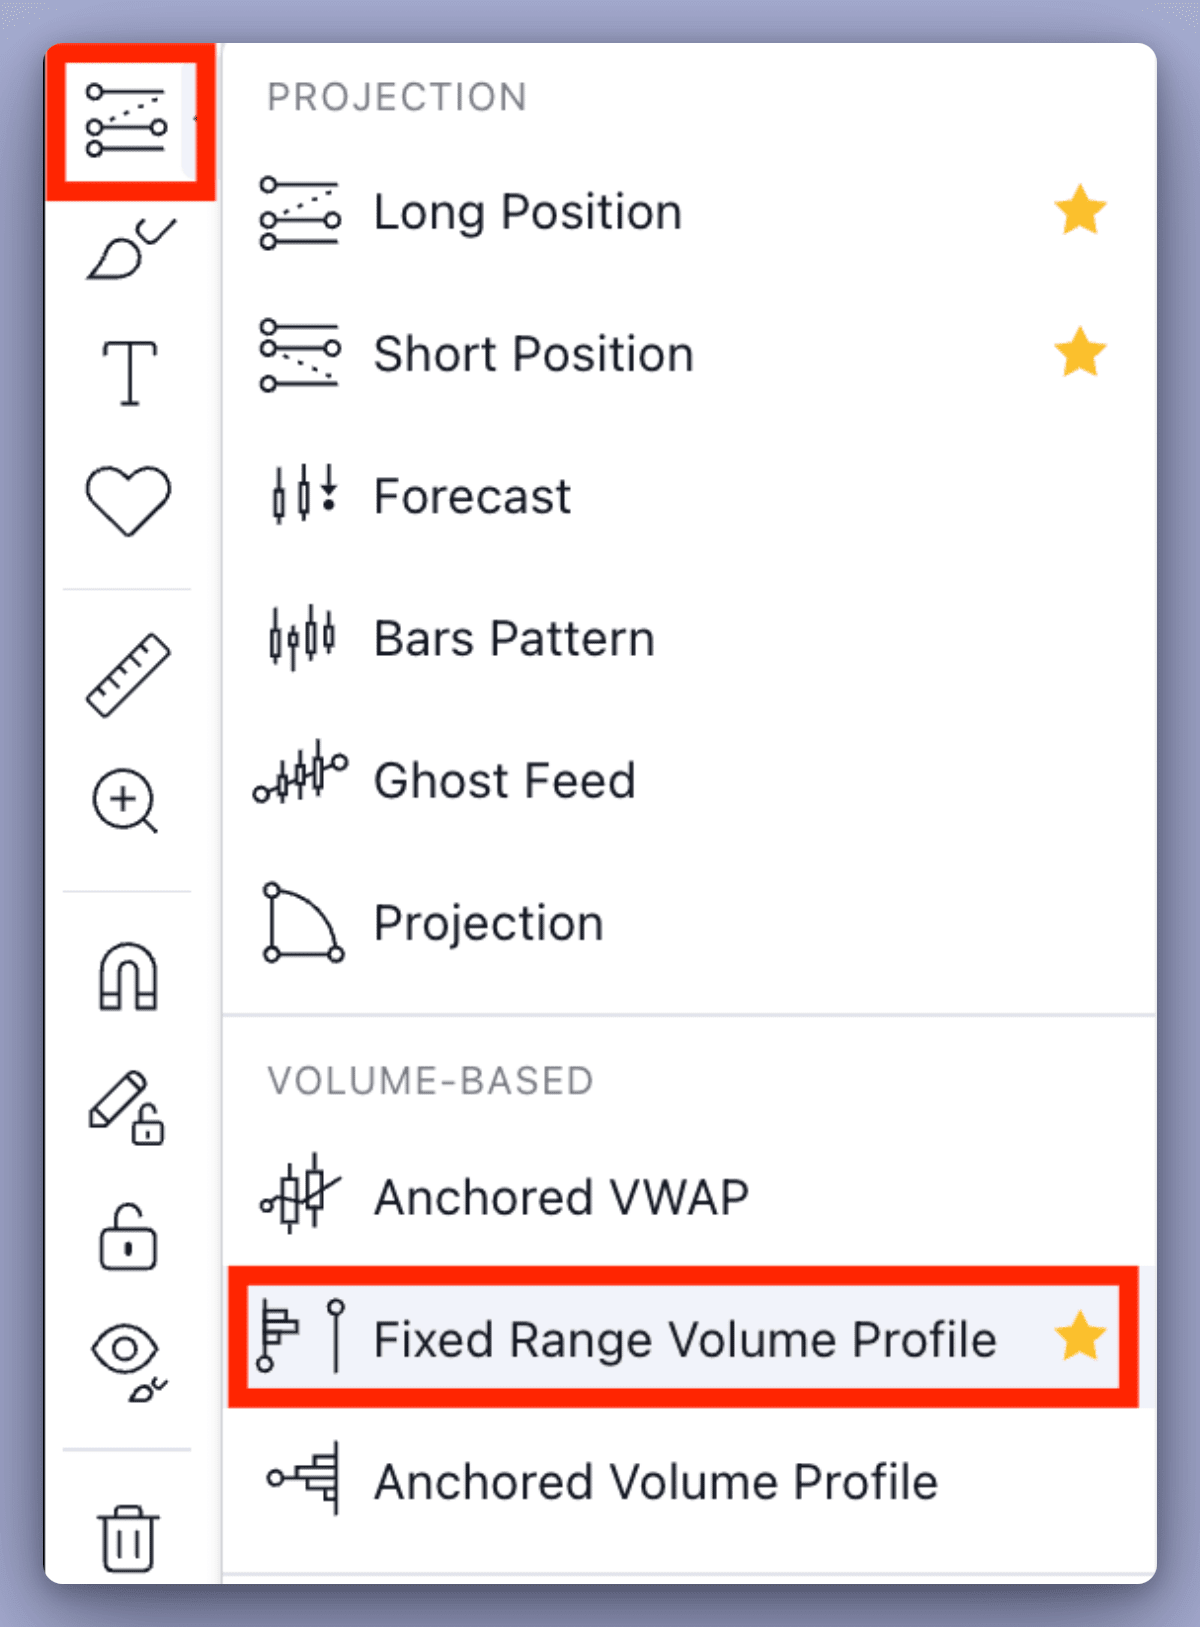Toggle Lock All Drawing Tools padlock
The width and height of the screenshot is (1200, 1627).
(128, 1238)
